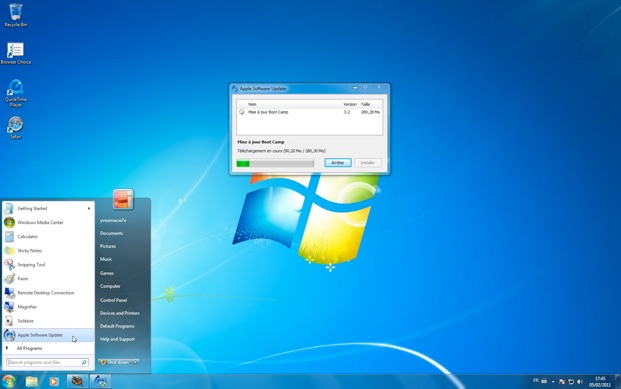Image resolution: width=621 pixels, height=389 pixels.
Task: Select Apple Software Update in Start menu
Action: tap(48, 335)
